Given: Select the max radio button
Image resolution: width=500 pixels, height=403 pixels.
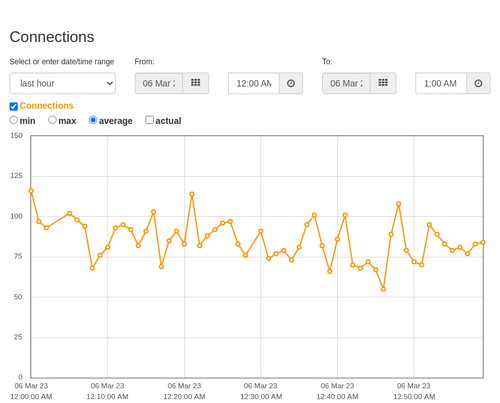Looking at the screenshot, I should pos(52,120).
